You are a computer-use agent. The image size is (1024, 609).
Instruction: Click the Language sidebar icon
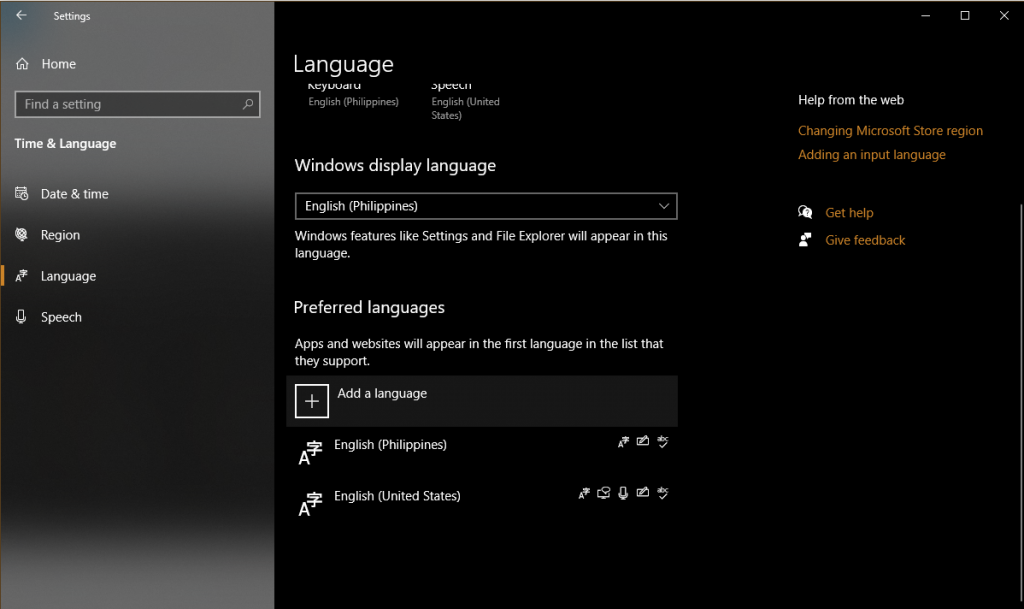click(22, 276)
